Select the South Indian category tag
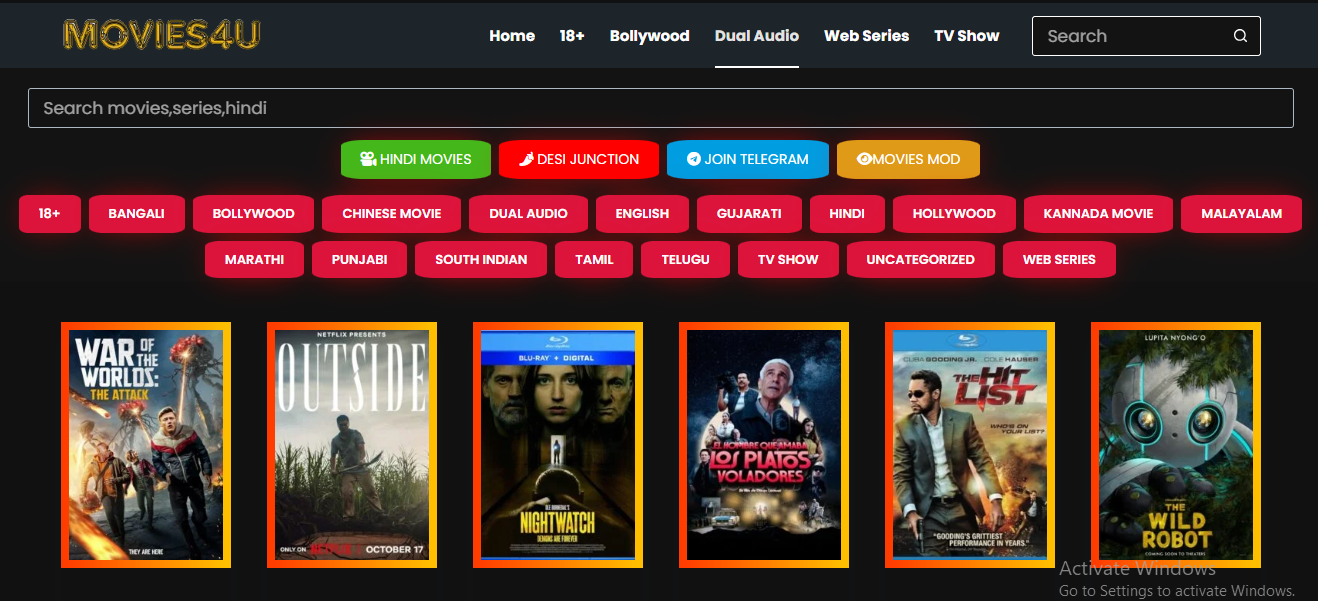The width and height of the screenshot is (1318, 601). coord(481,259)
